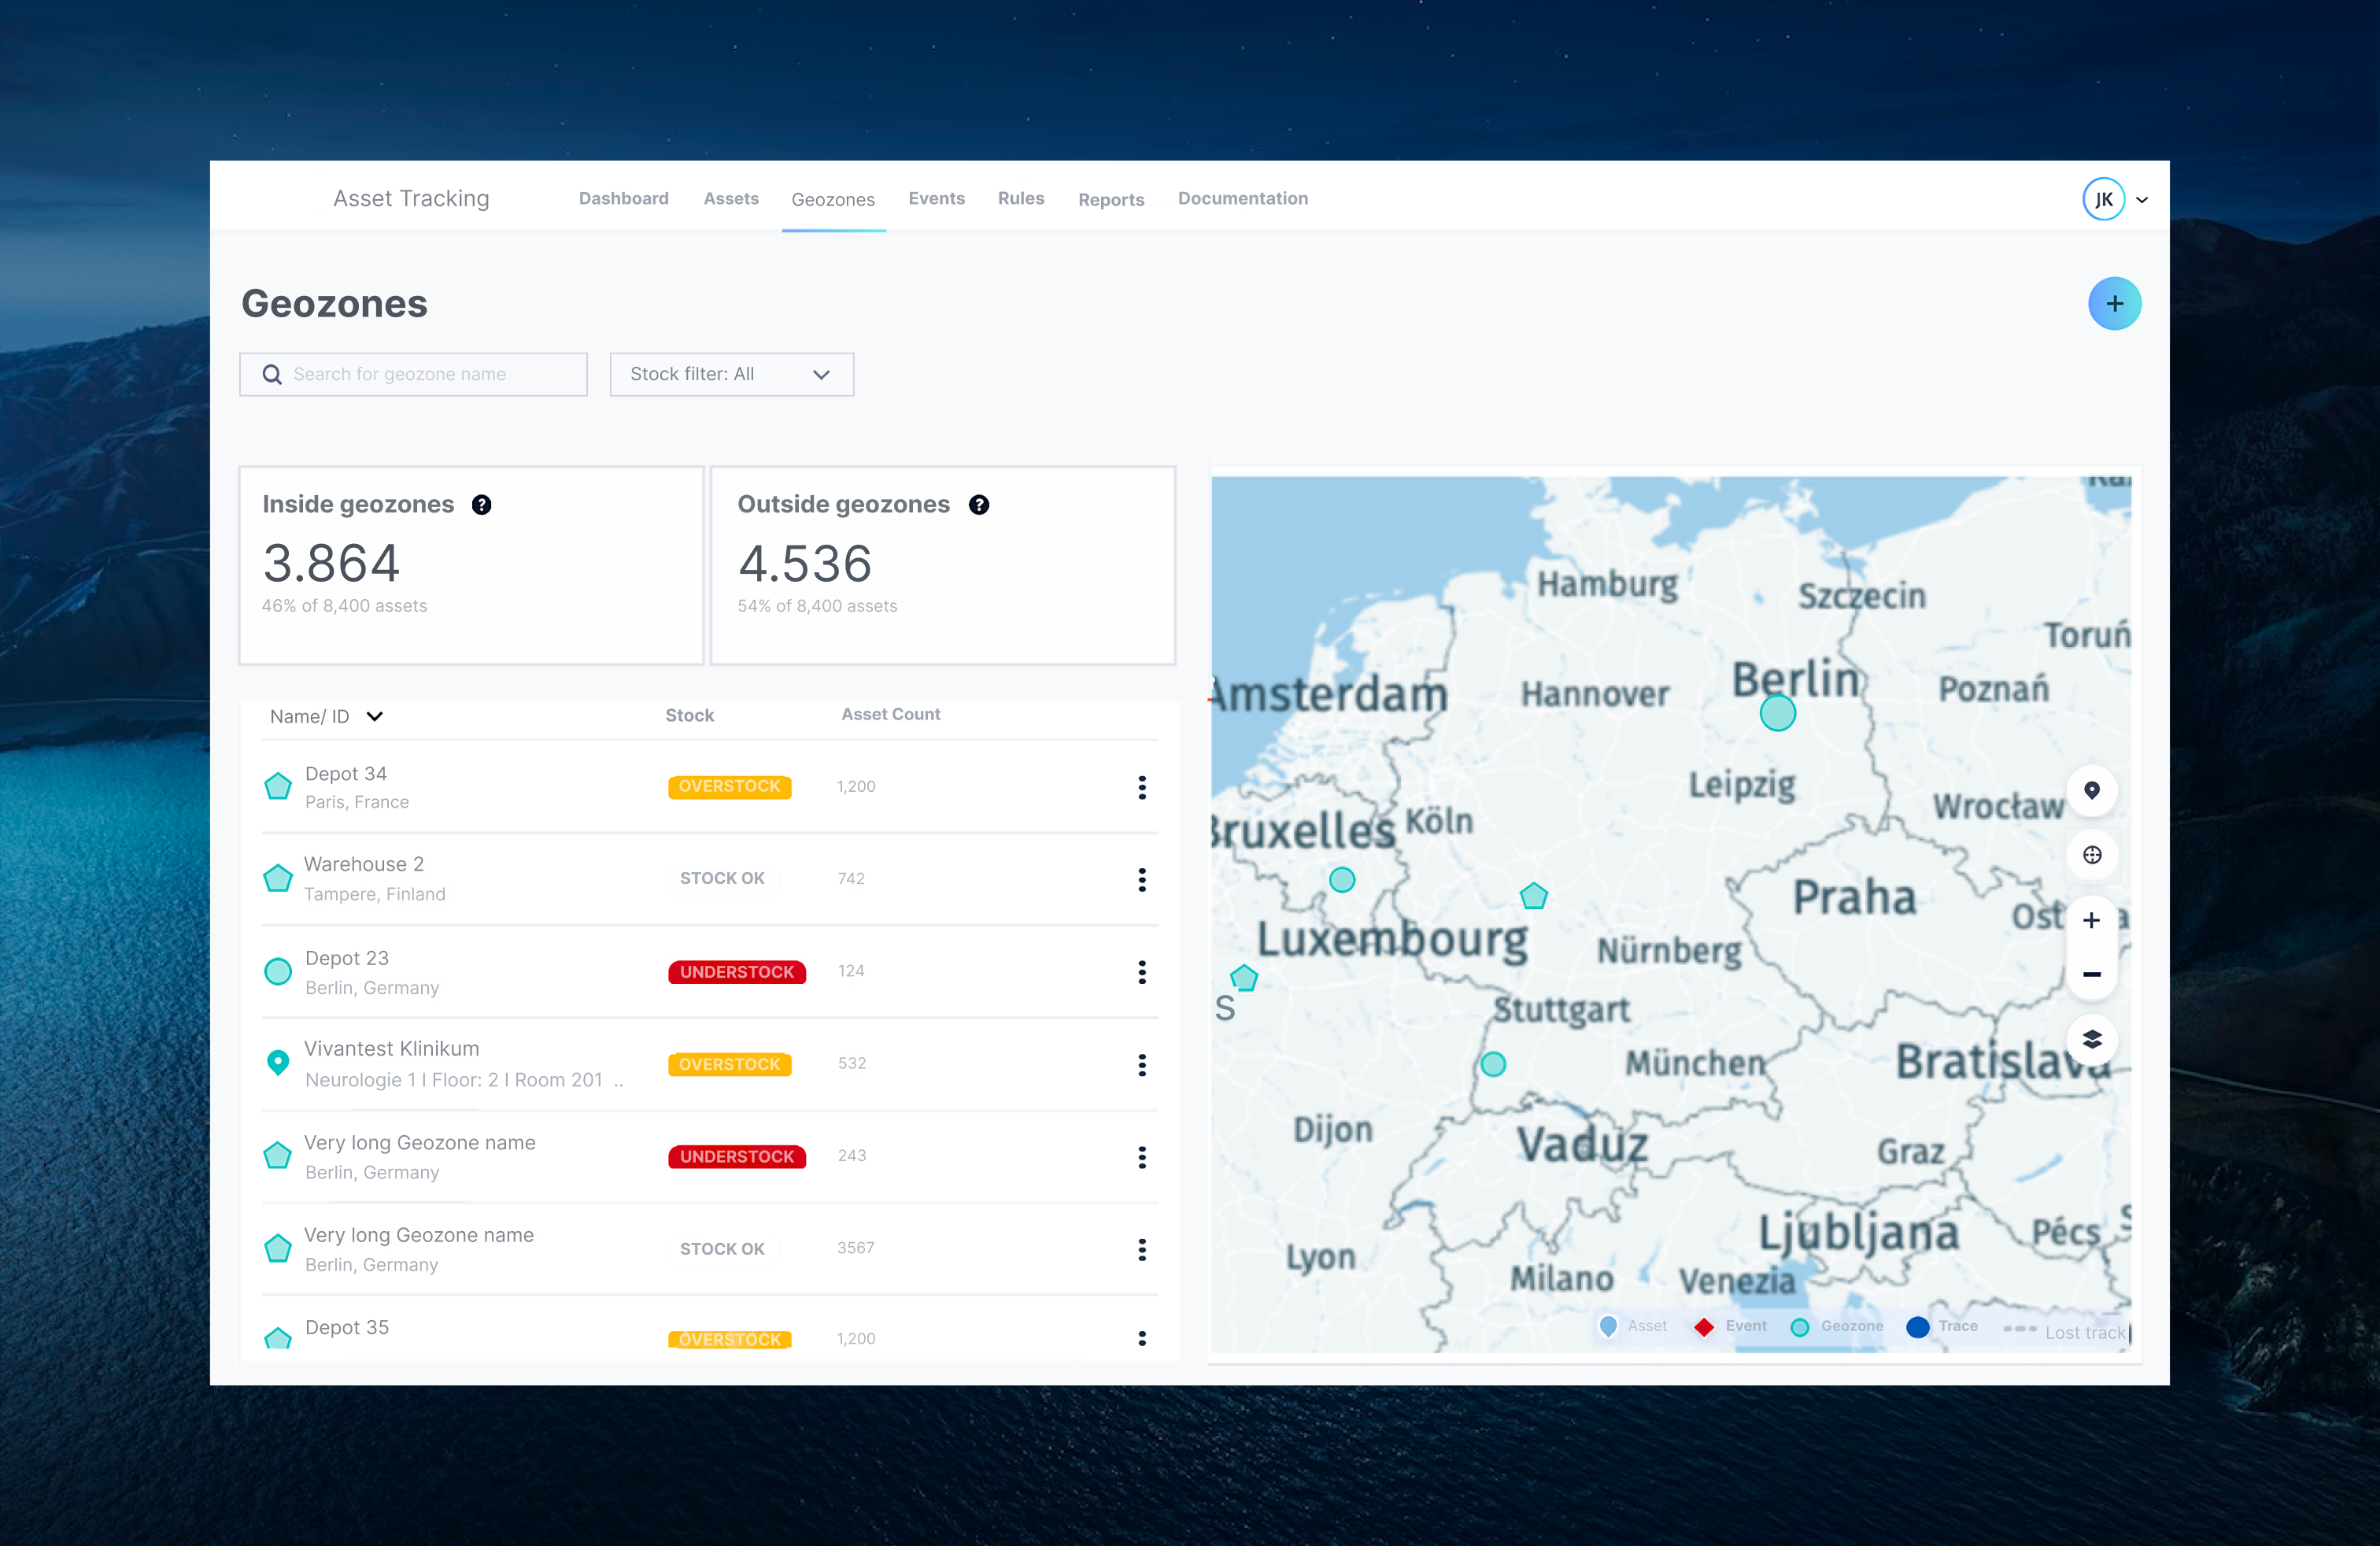Switch to the Dashboard tab
This screenshot has width=2380, height=1546.
pyautogui.click(x=623, y=198)
